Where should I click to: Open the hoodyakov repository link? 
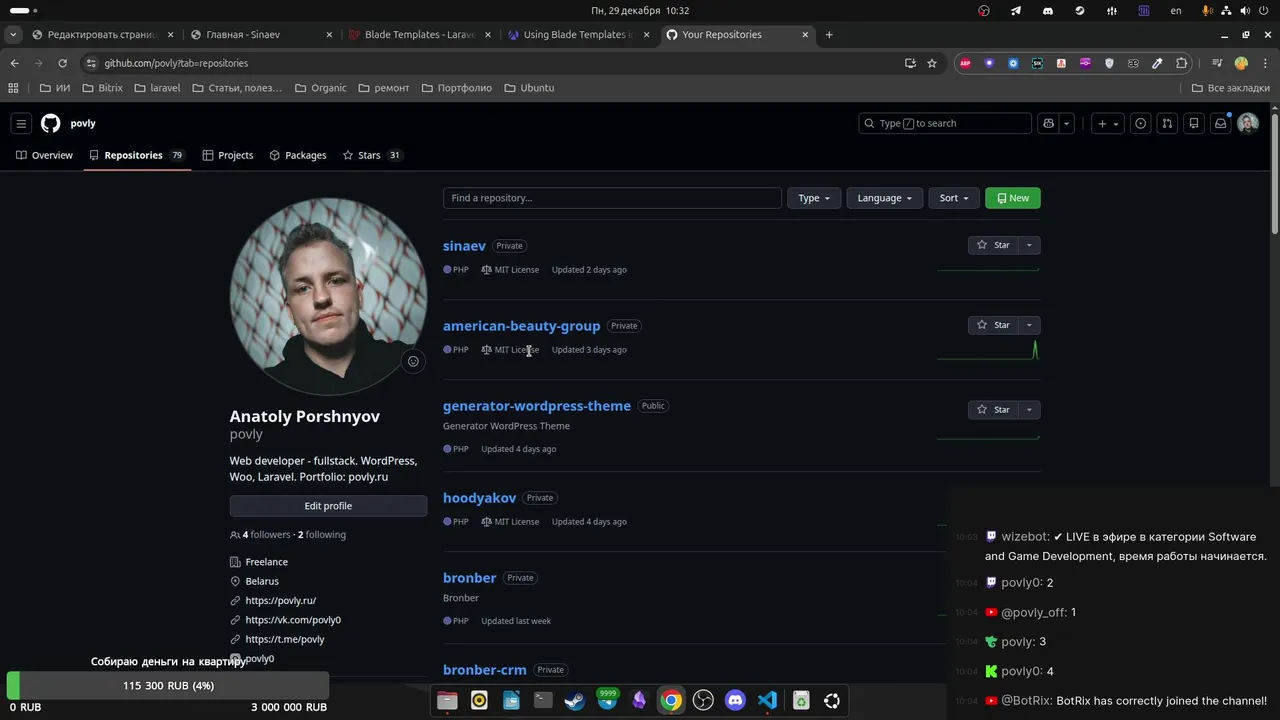coord(479,498)
